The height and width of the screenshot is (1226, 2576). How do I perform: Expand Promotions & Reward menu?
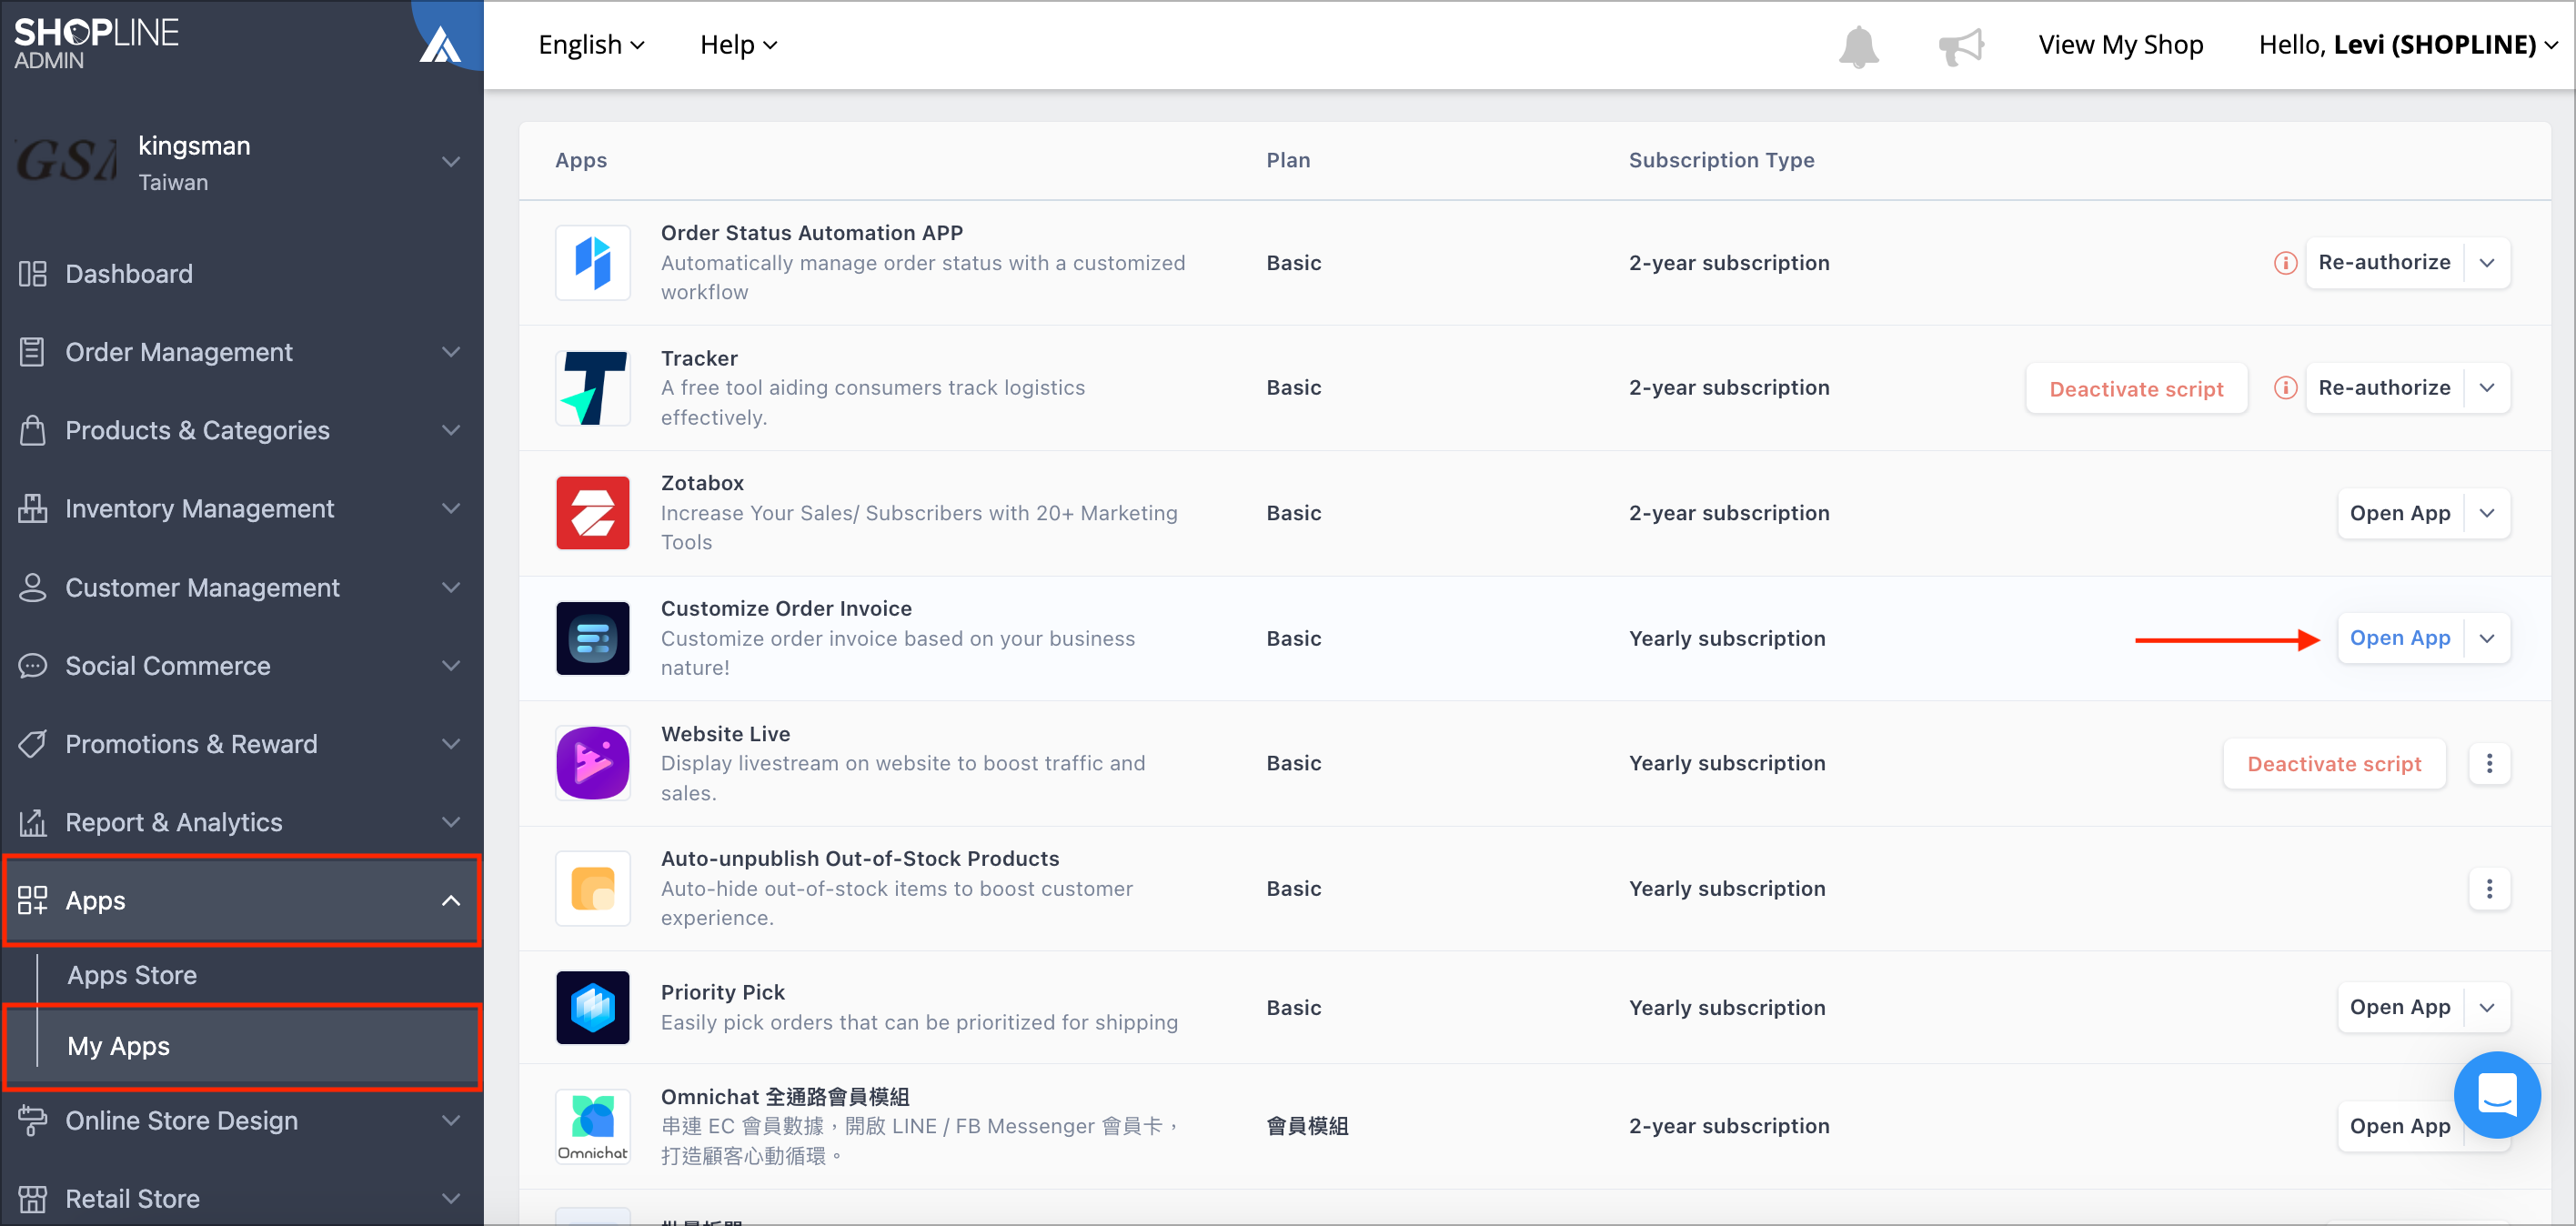[240, 744]
